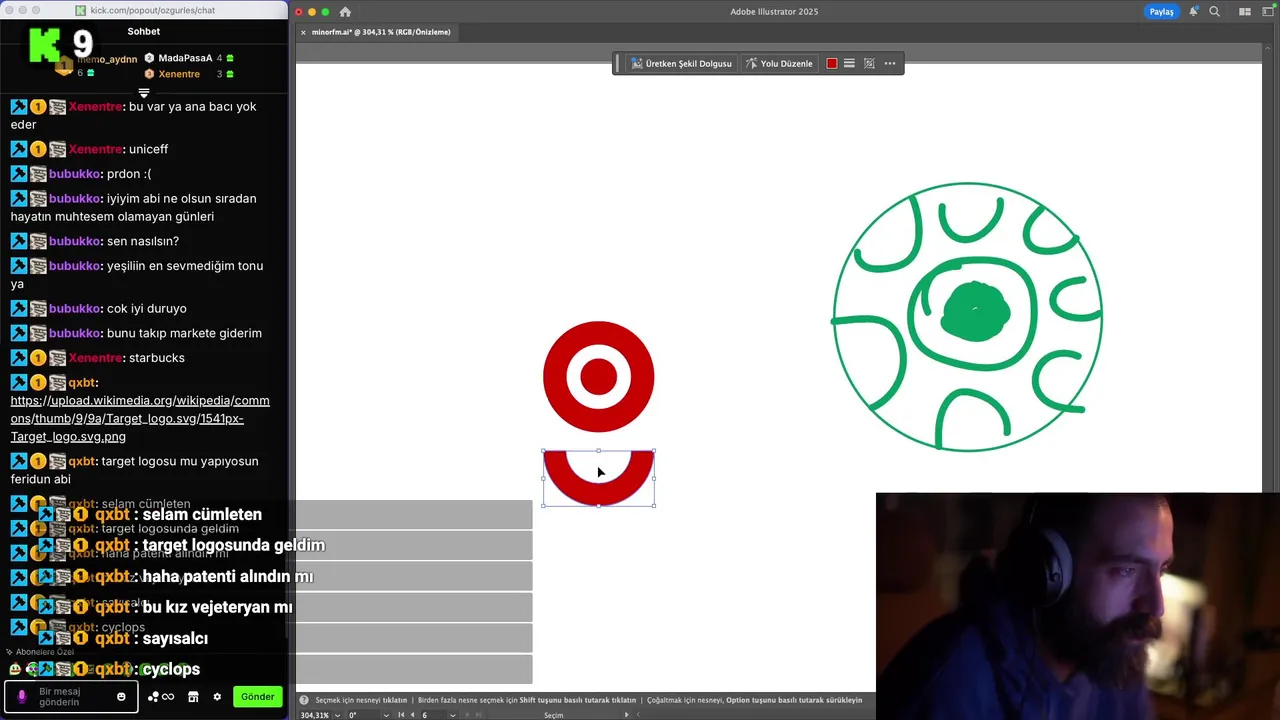Click bubukko on the prdon message
Screen dimensions: 1280x720
click(x=75, y=174)
